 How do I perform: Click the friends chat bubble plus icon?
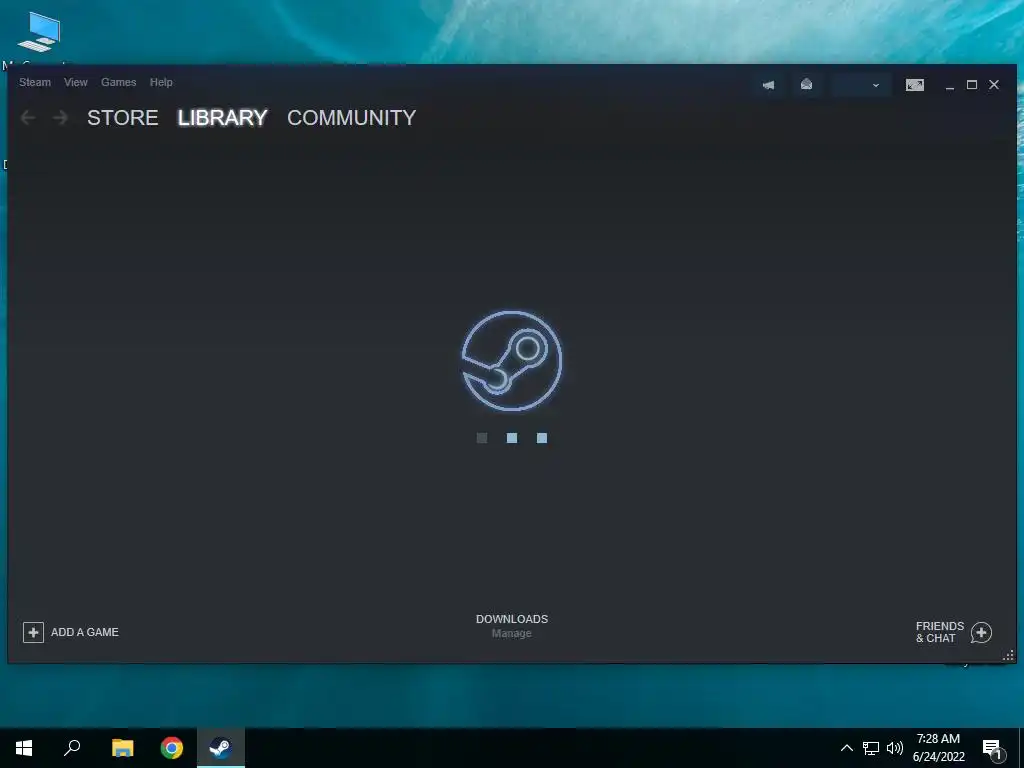981,632
